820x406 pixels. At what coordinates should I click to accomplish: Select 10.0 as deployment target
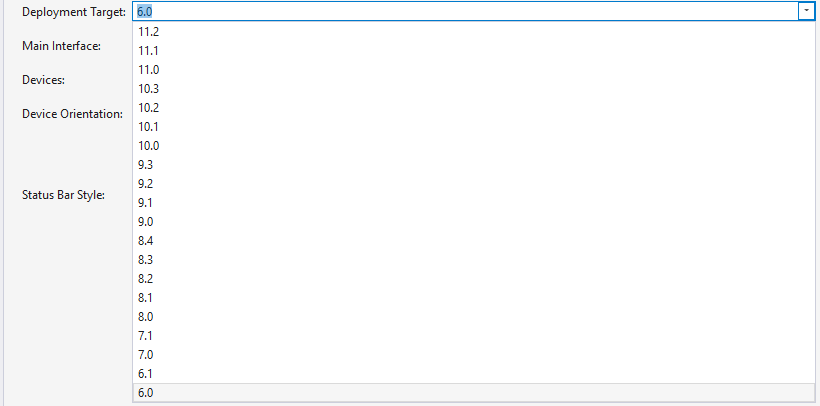click(x=149, y=146)
